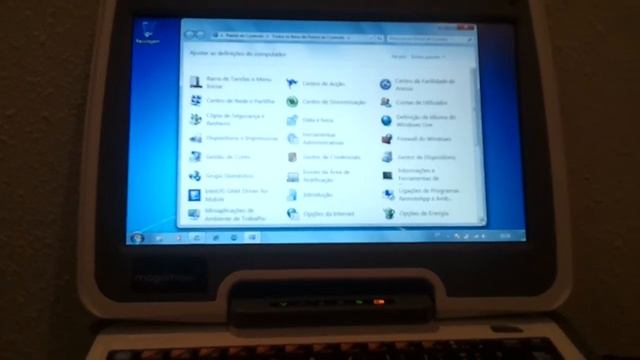The image size is (640, 360).
Task: Open the Gestor de Dispositivos icon
Action: [x=387, y=157]
